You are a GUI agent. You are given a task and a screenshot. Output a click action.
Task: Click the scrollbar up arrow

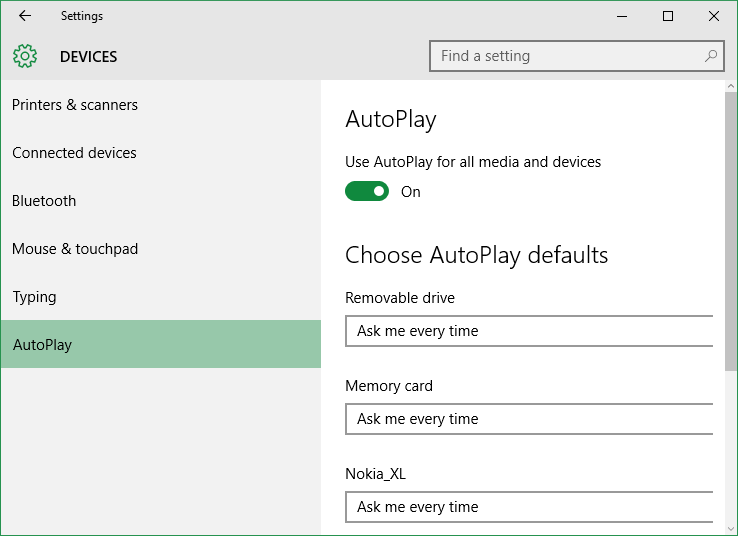731,86
